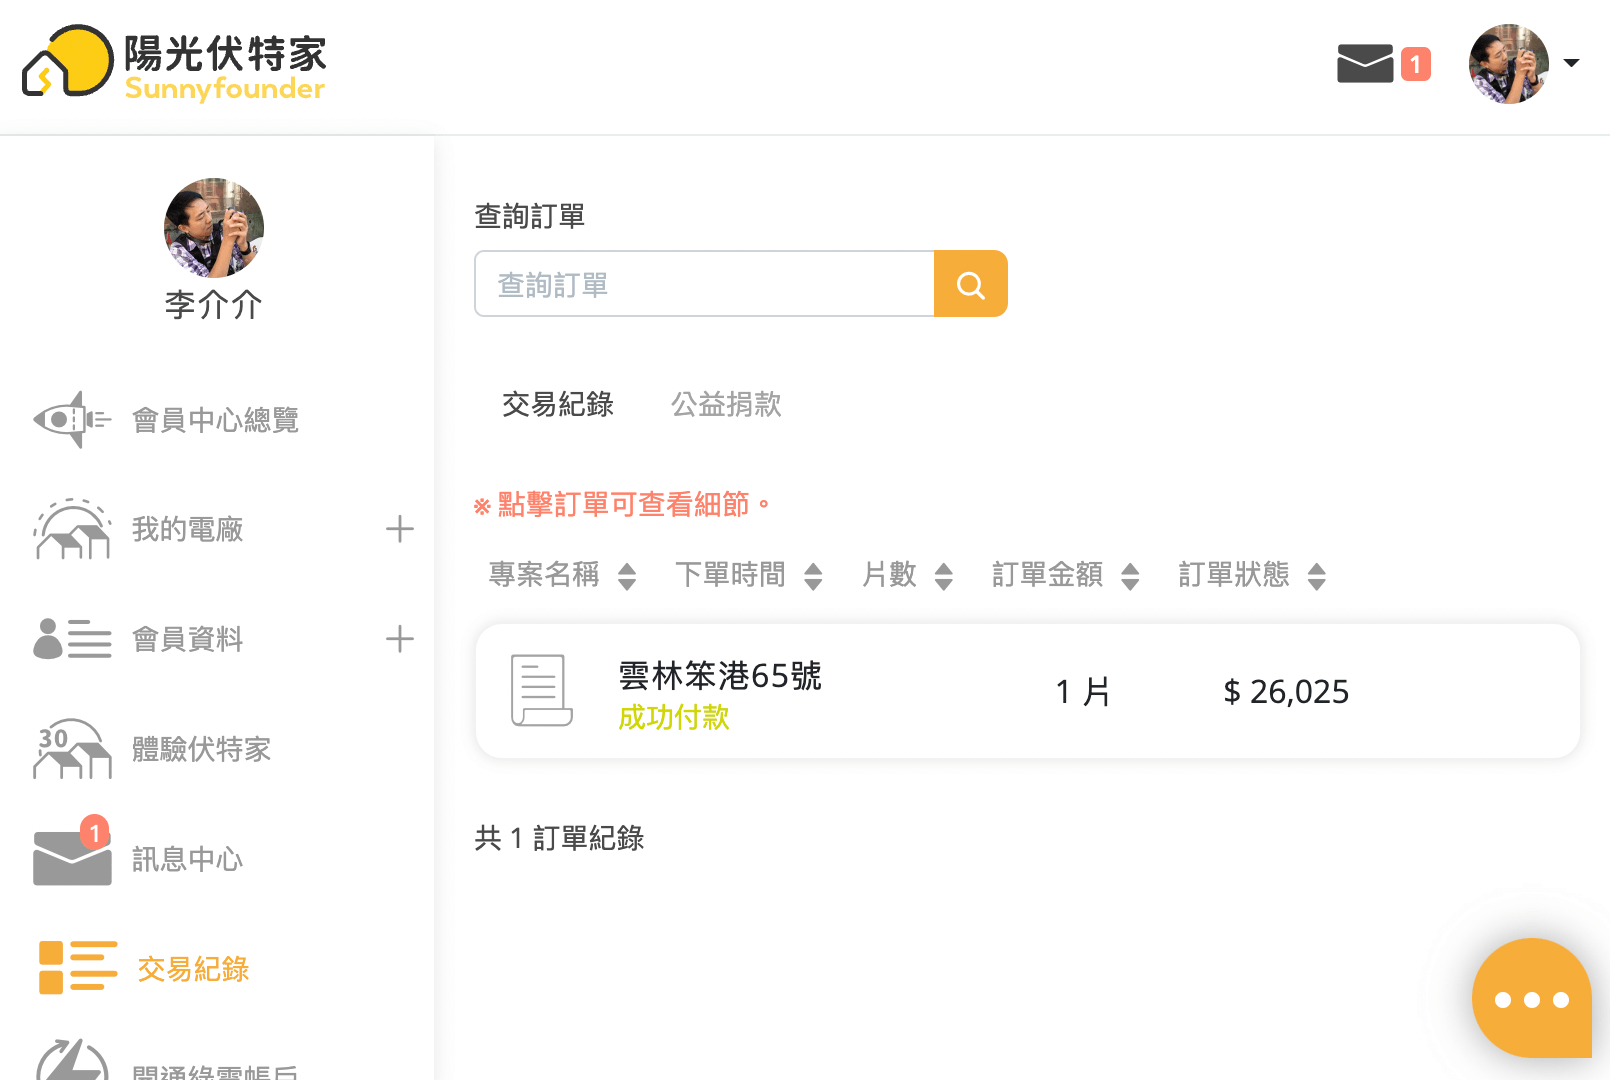Click the 我的電廠 solar plant icon
The image size is (1610, 1080).
[70, 530]
